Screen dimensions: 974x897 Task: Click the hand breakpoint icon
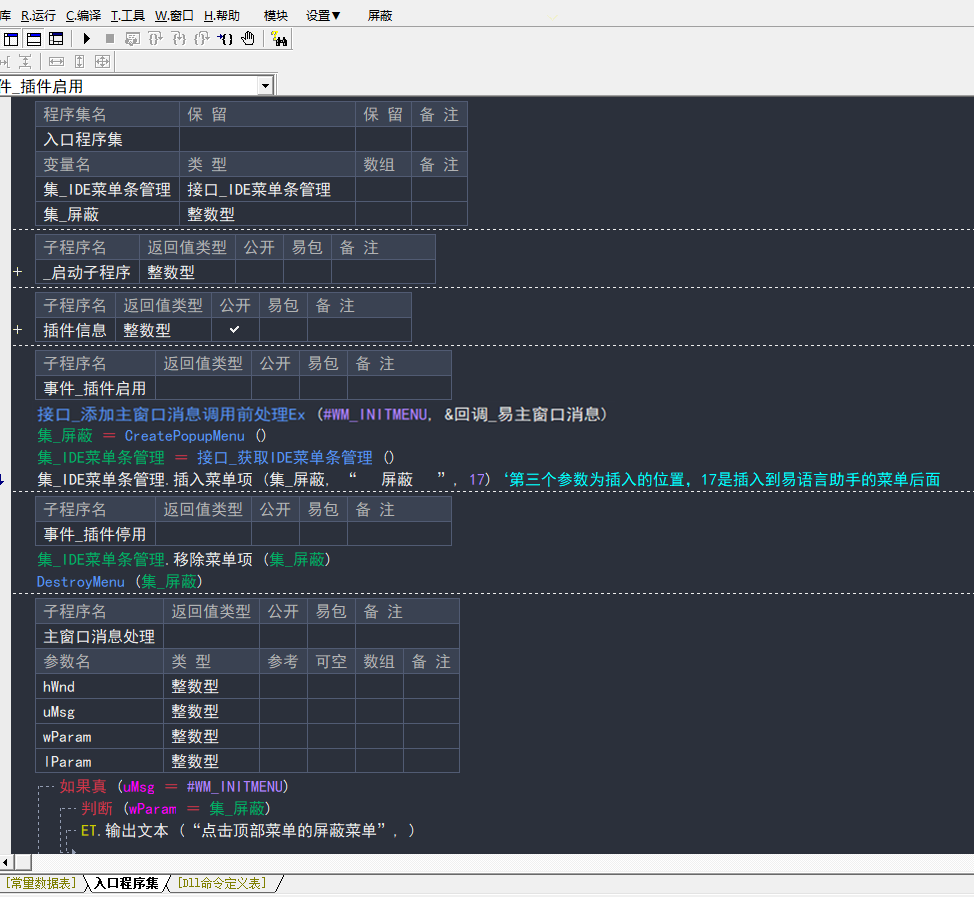248,39
